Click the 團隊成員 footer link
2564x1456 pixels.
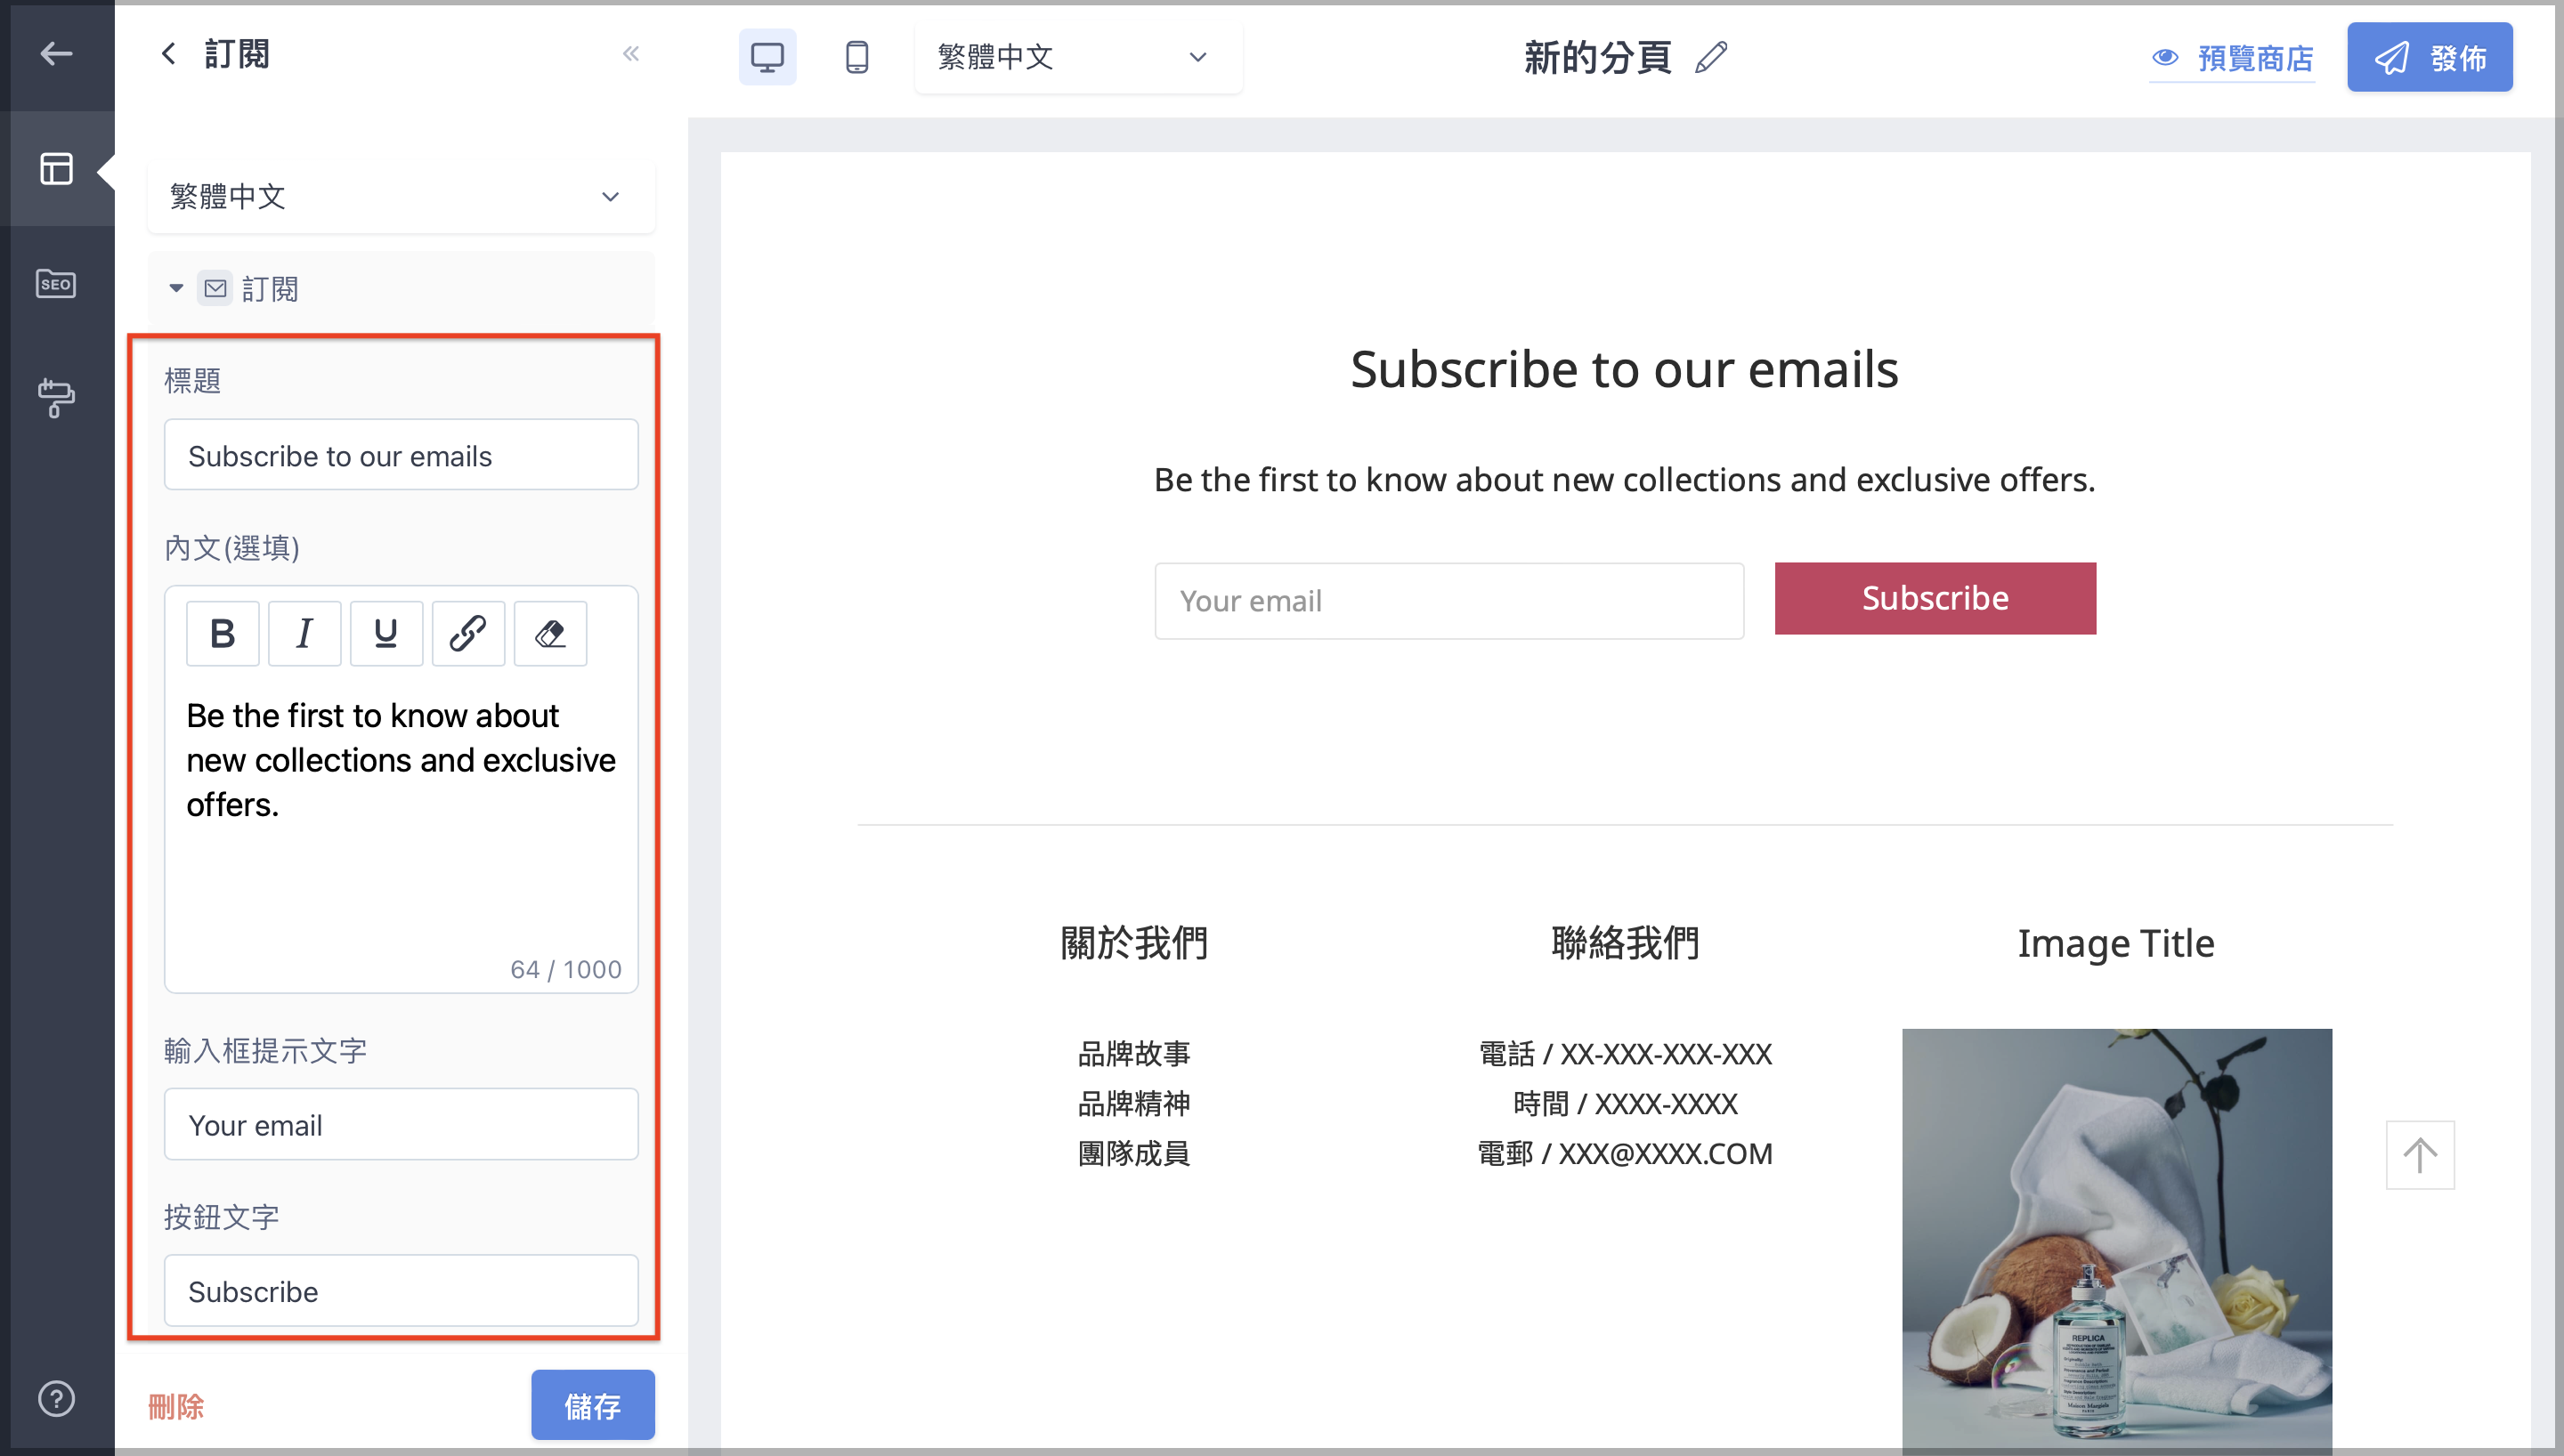click(x=1134, y=1153)
